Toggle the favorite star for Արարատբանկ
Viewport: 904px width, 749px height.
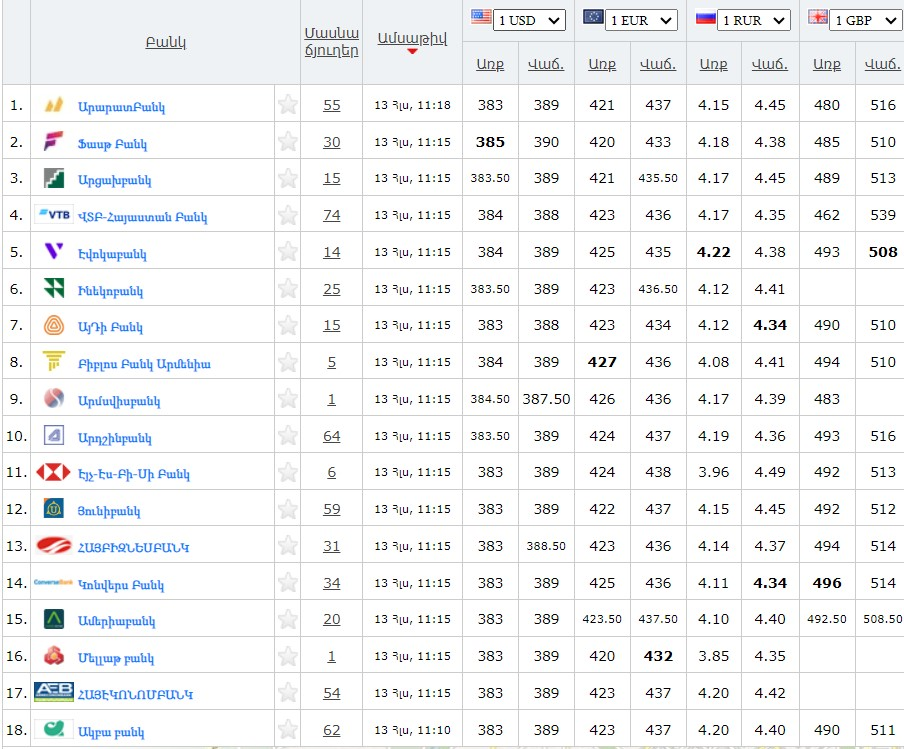point(288,105)
